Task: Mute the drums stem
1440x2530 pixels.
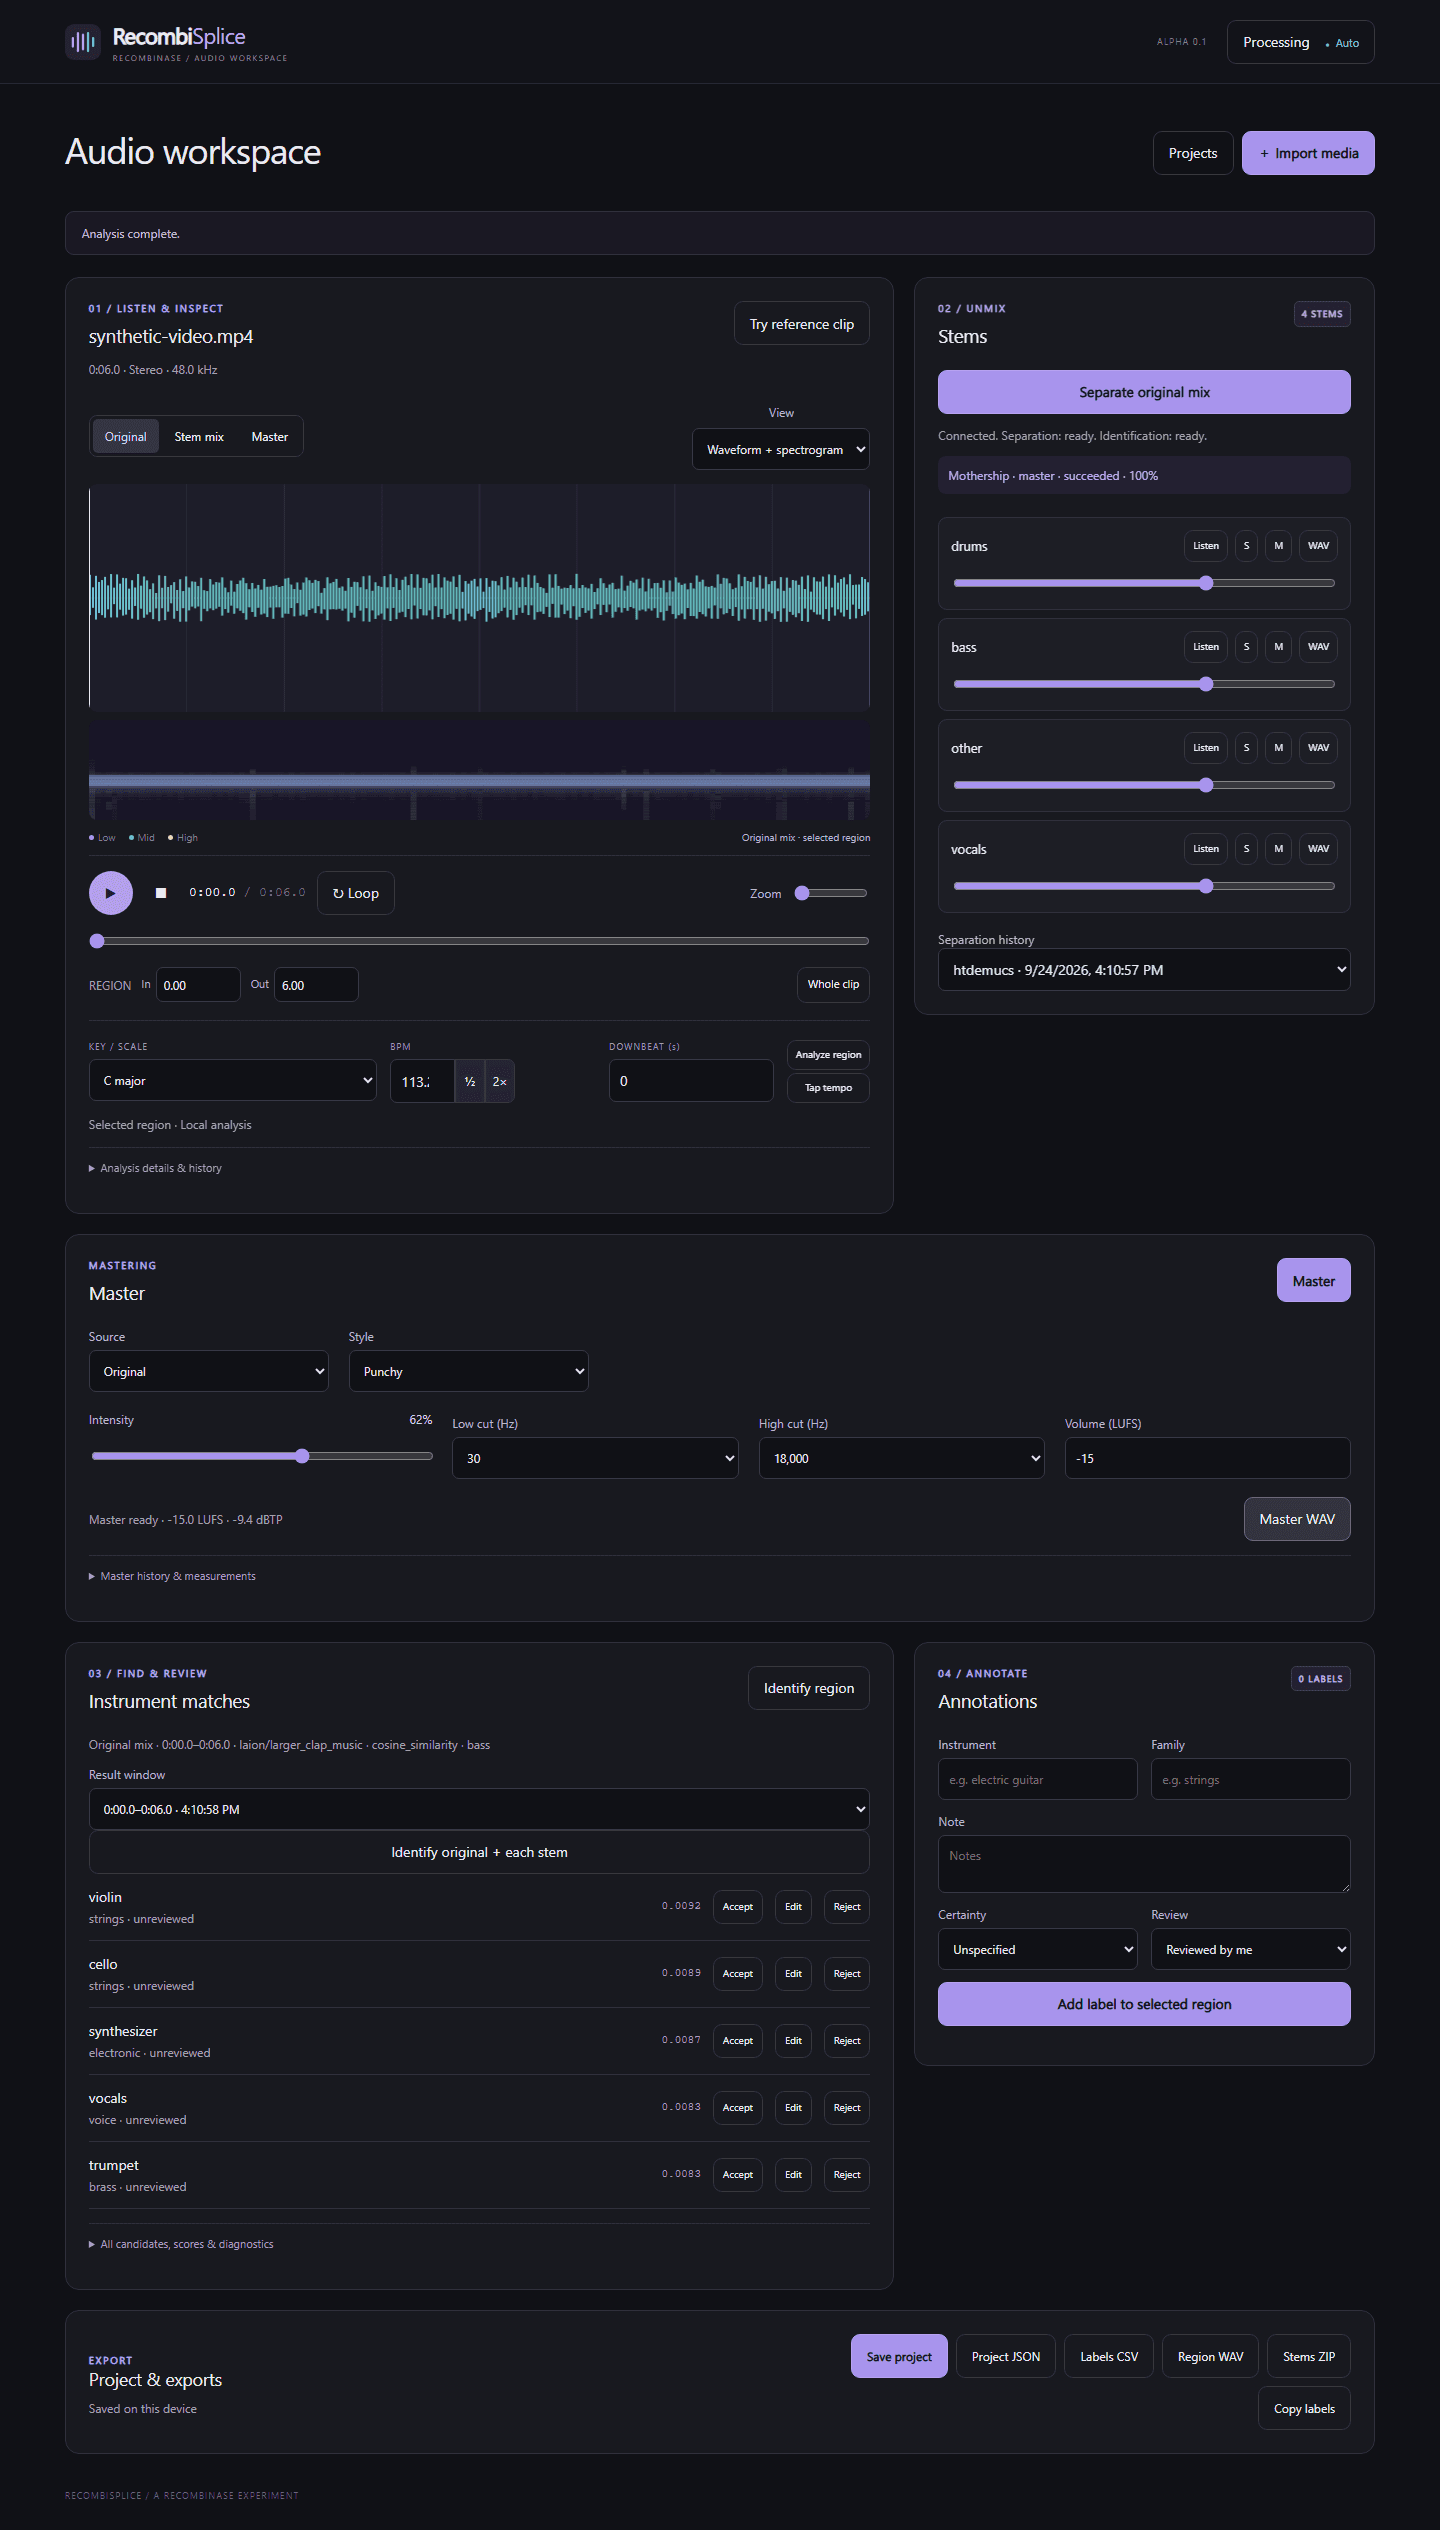Action: coord(1278,546)
